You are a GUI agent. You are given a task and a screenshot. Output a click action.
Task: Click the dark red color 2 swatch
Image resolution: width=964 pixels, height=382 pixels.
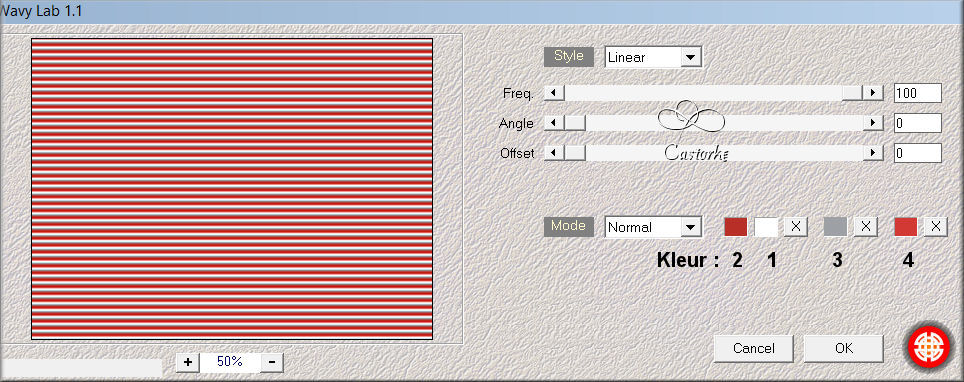pyautogui.click(x=736, y=226)
